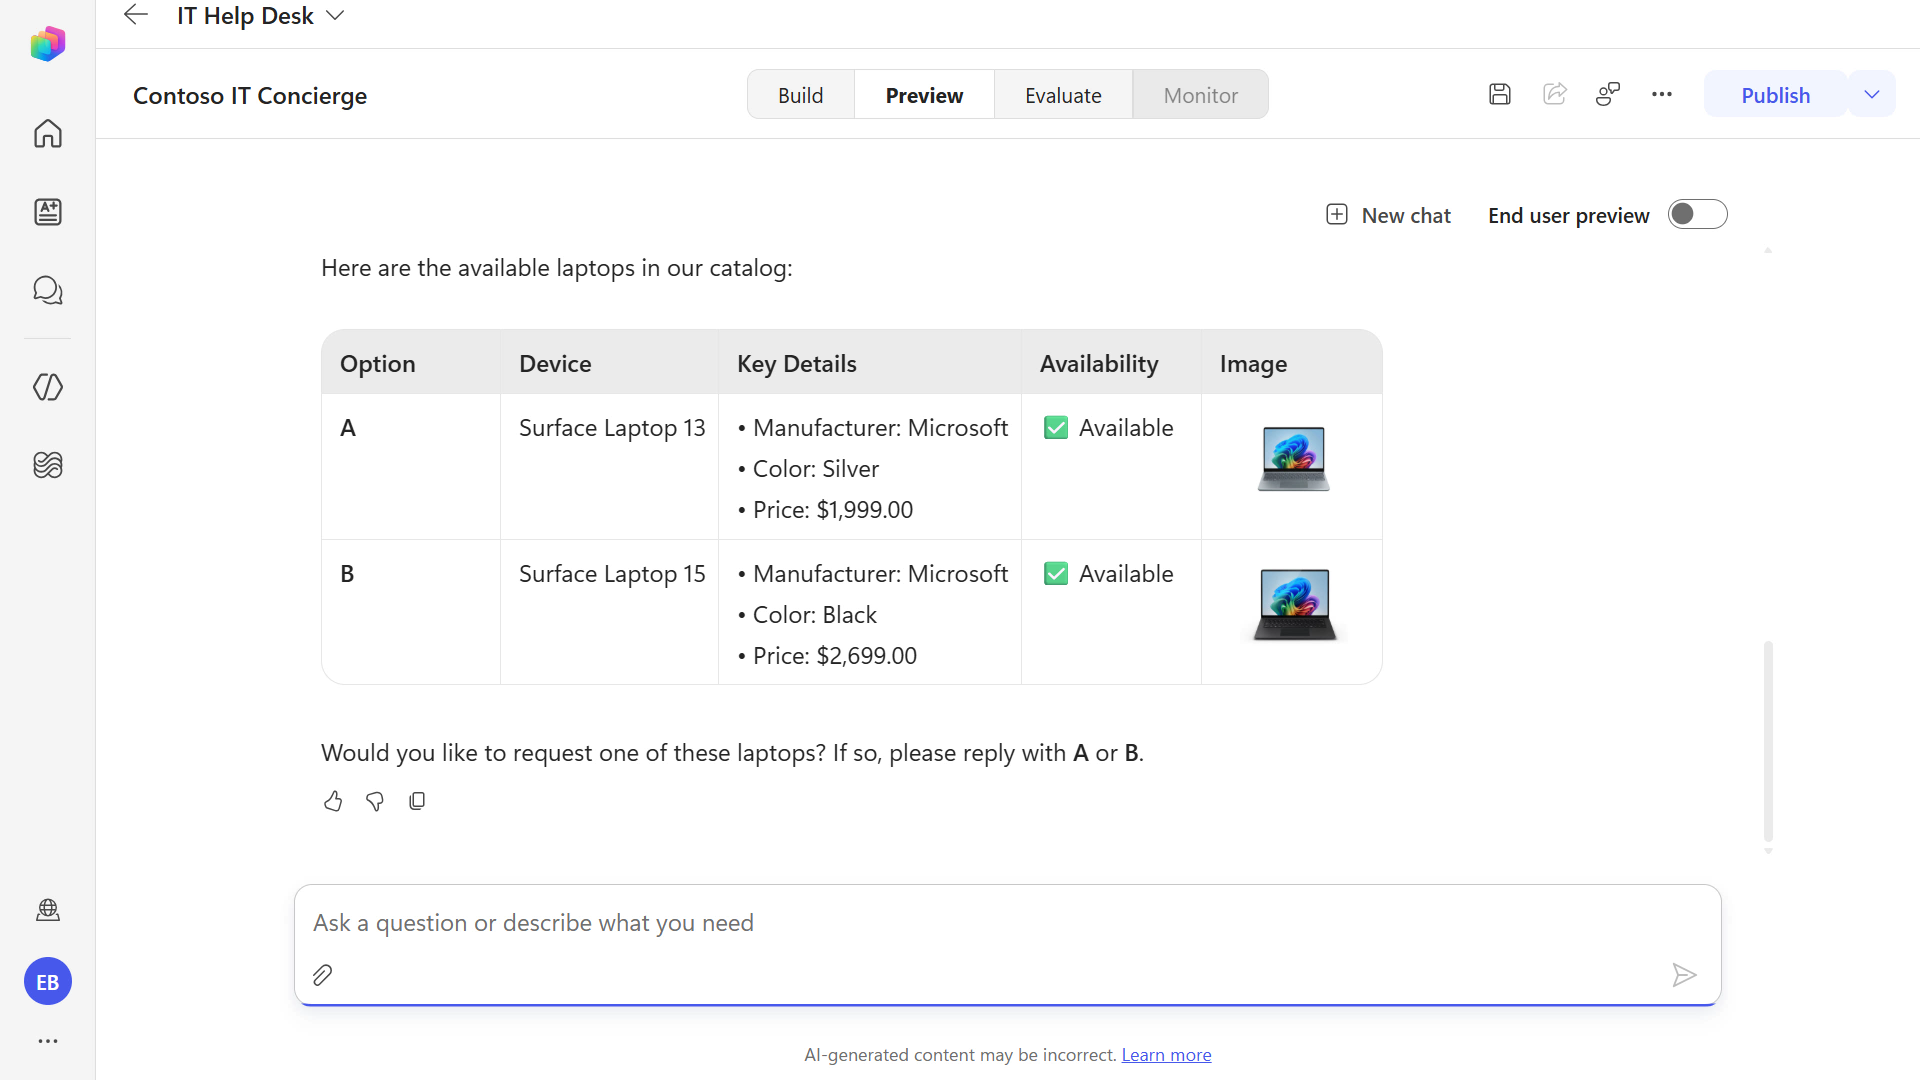The height and width of the screenshot is (1080, 1920).
Task: Toggle the End user preview switch
Action: 1698,214
